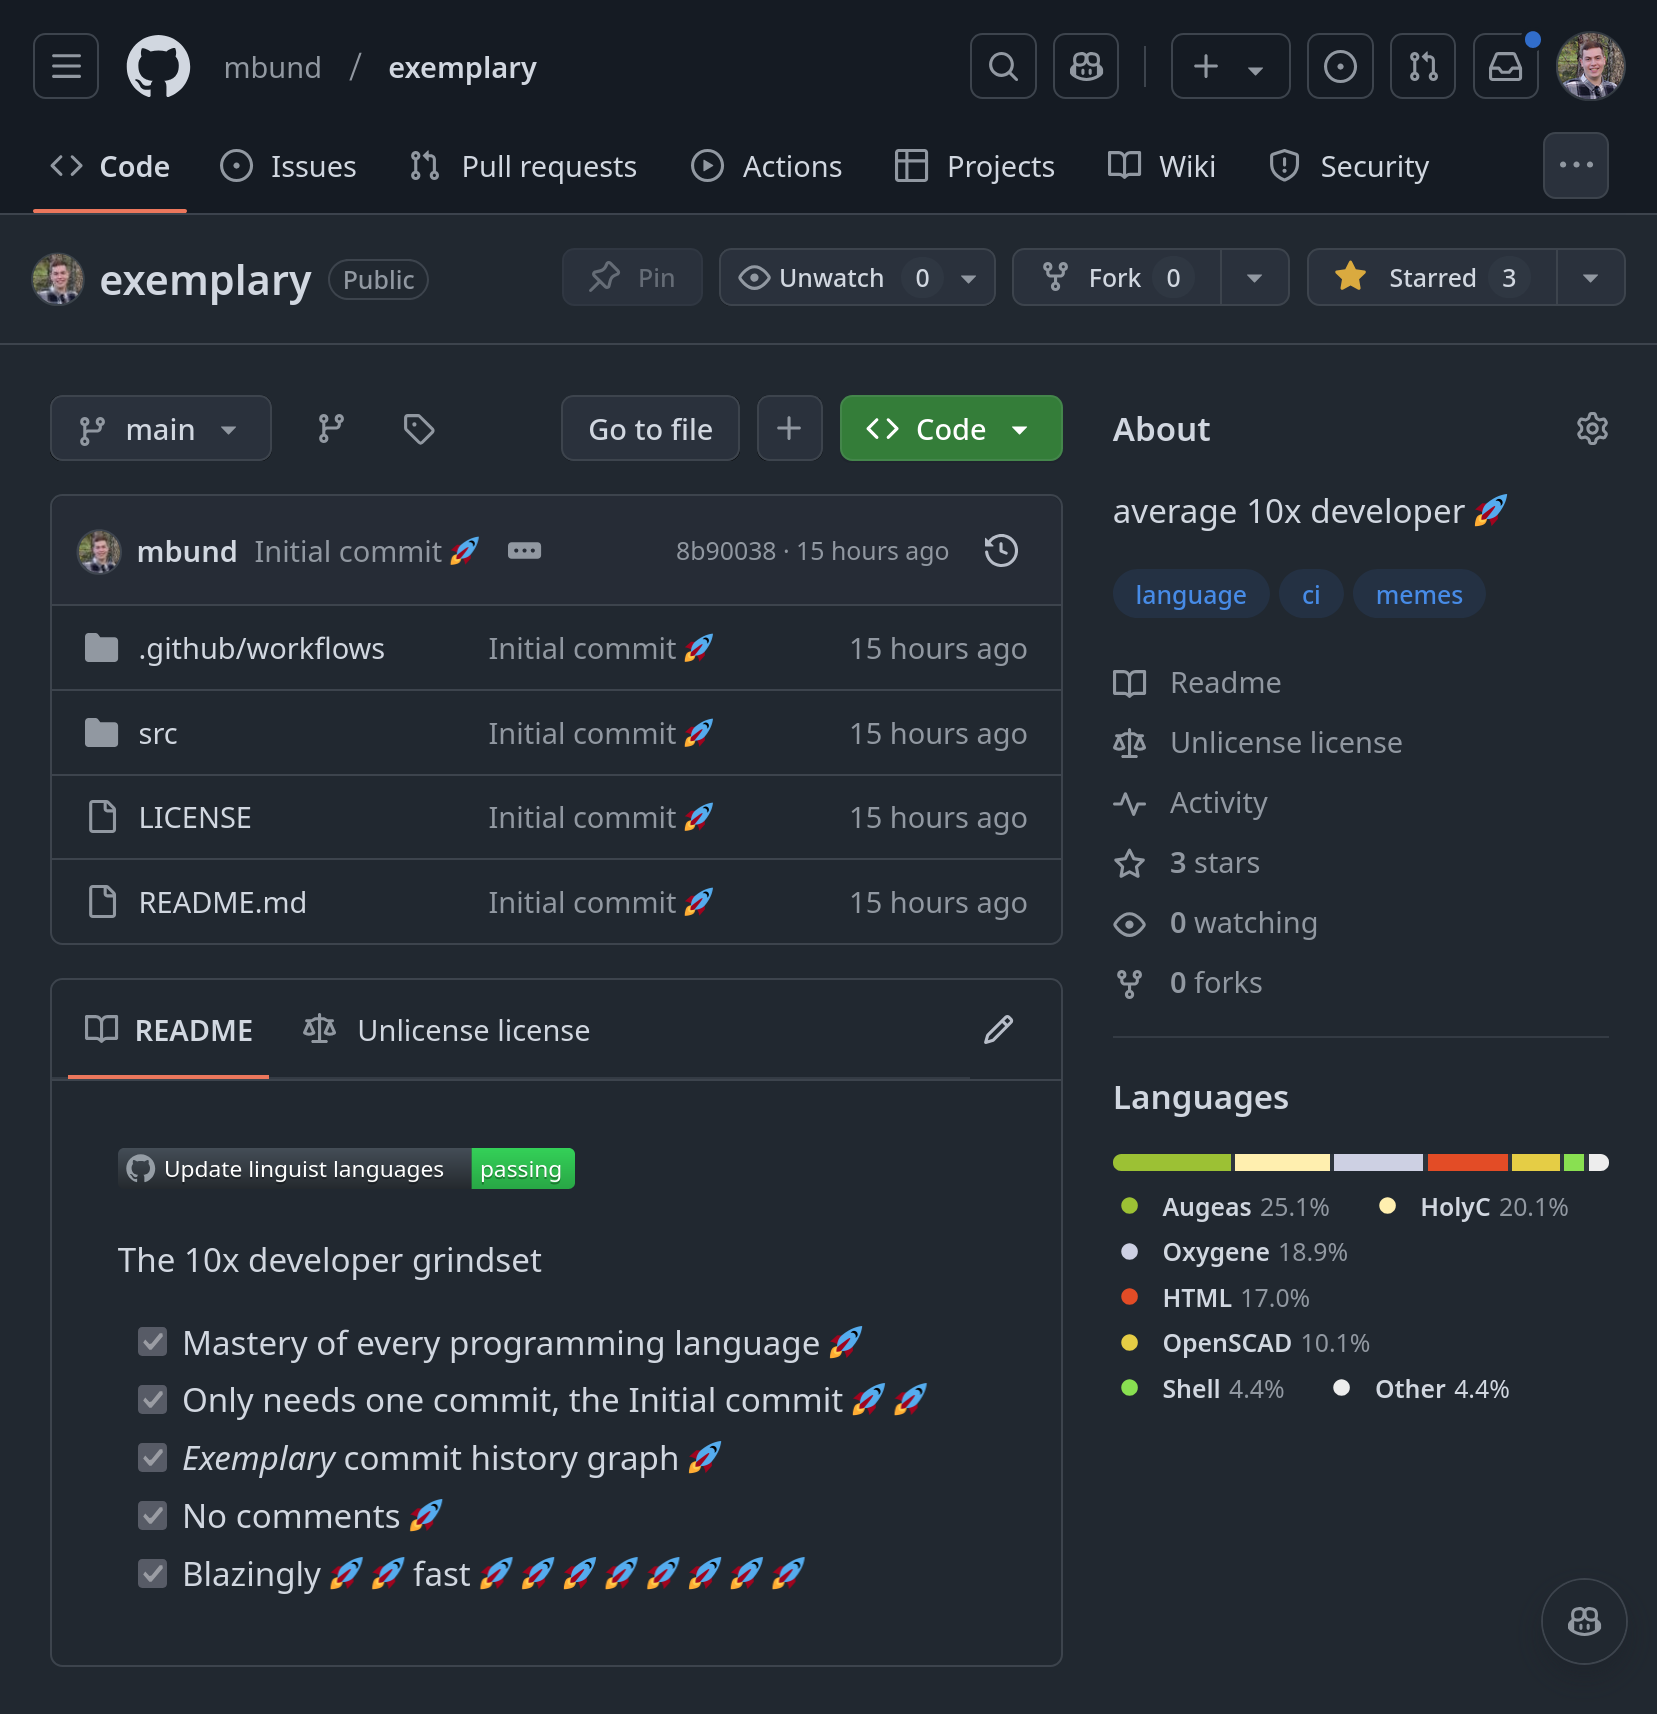Open floating Copilot button at bottom

click(1584, 1621)
